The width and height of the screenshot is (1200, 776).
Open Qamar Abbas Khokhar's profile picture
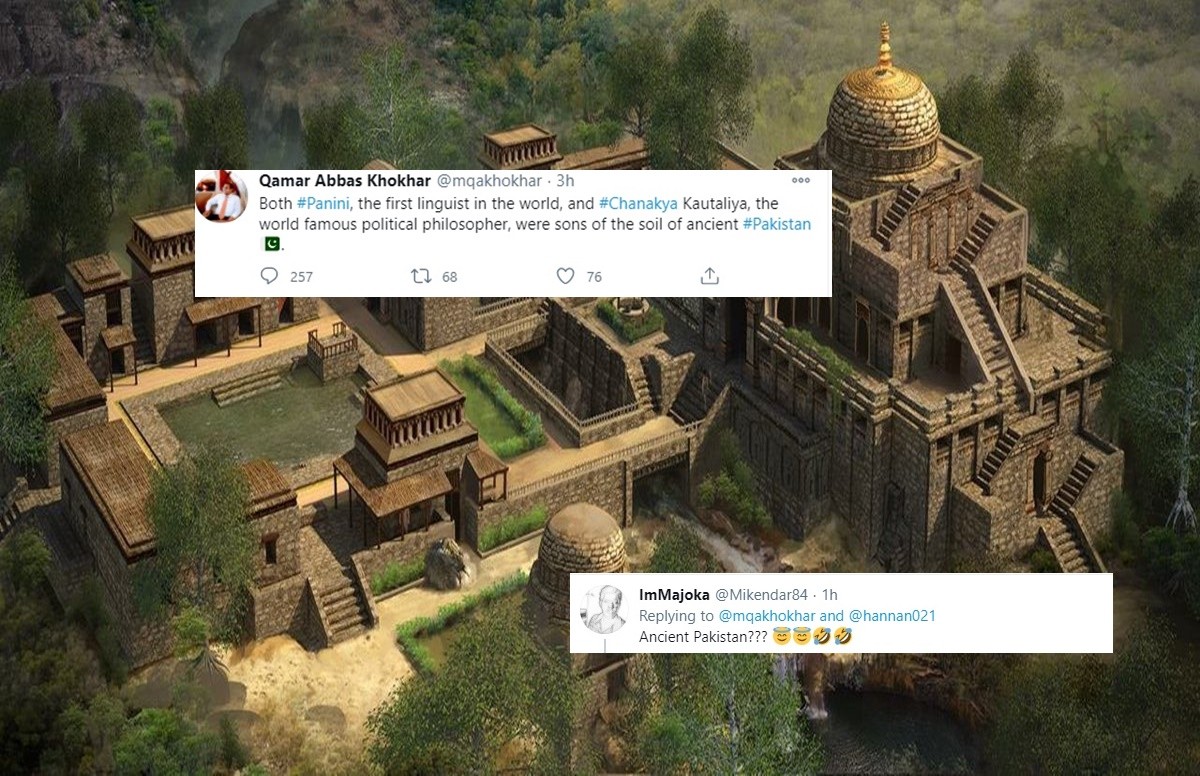[221, 196]
